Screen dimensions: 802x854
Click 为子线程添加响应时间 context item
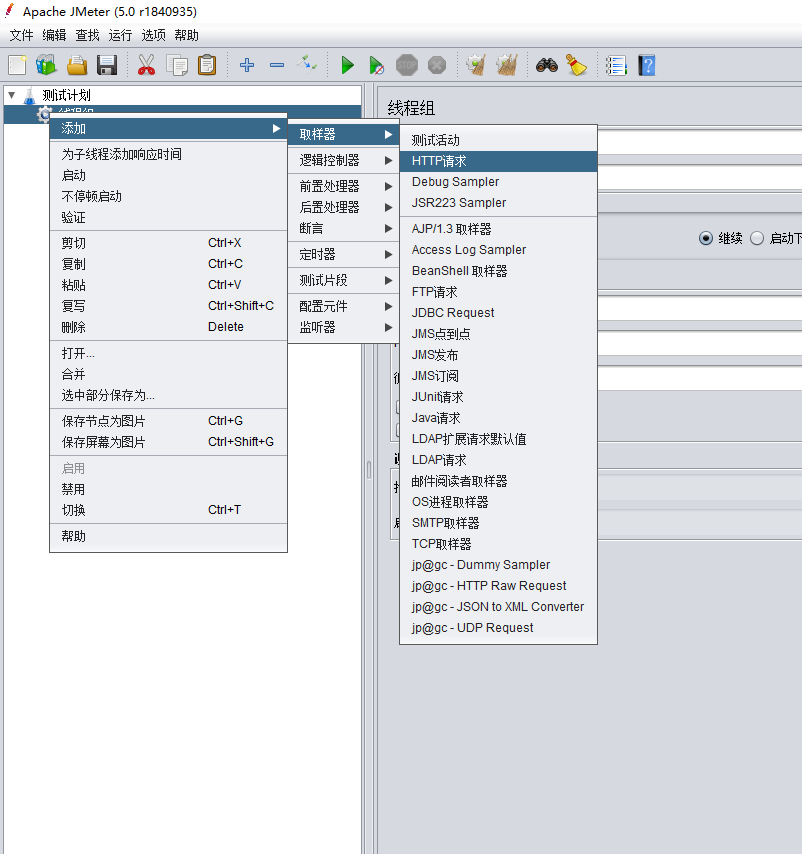tap(168, 155)
